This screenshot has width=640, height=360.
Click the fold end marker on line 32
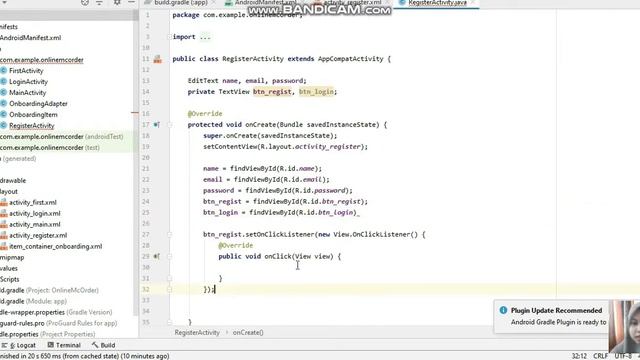[x=169, y=289]
